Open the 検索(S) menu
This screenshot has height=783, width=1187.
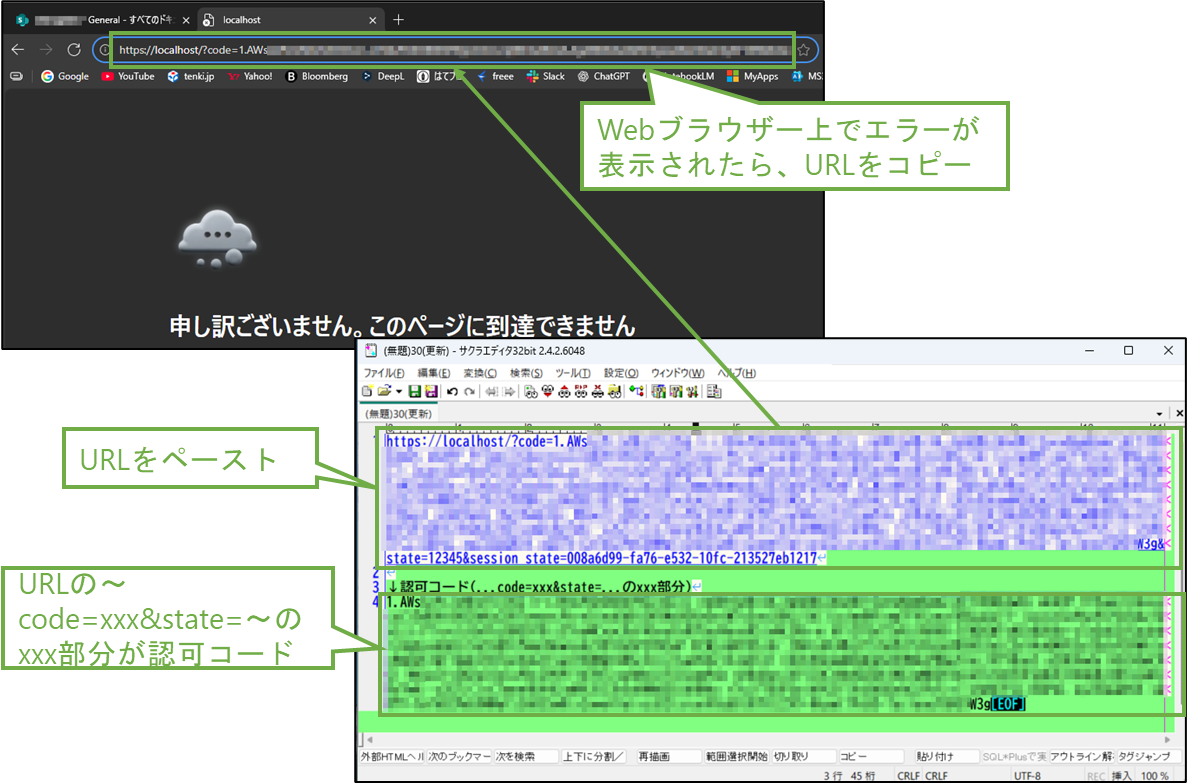(x=526, y=373)
